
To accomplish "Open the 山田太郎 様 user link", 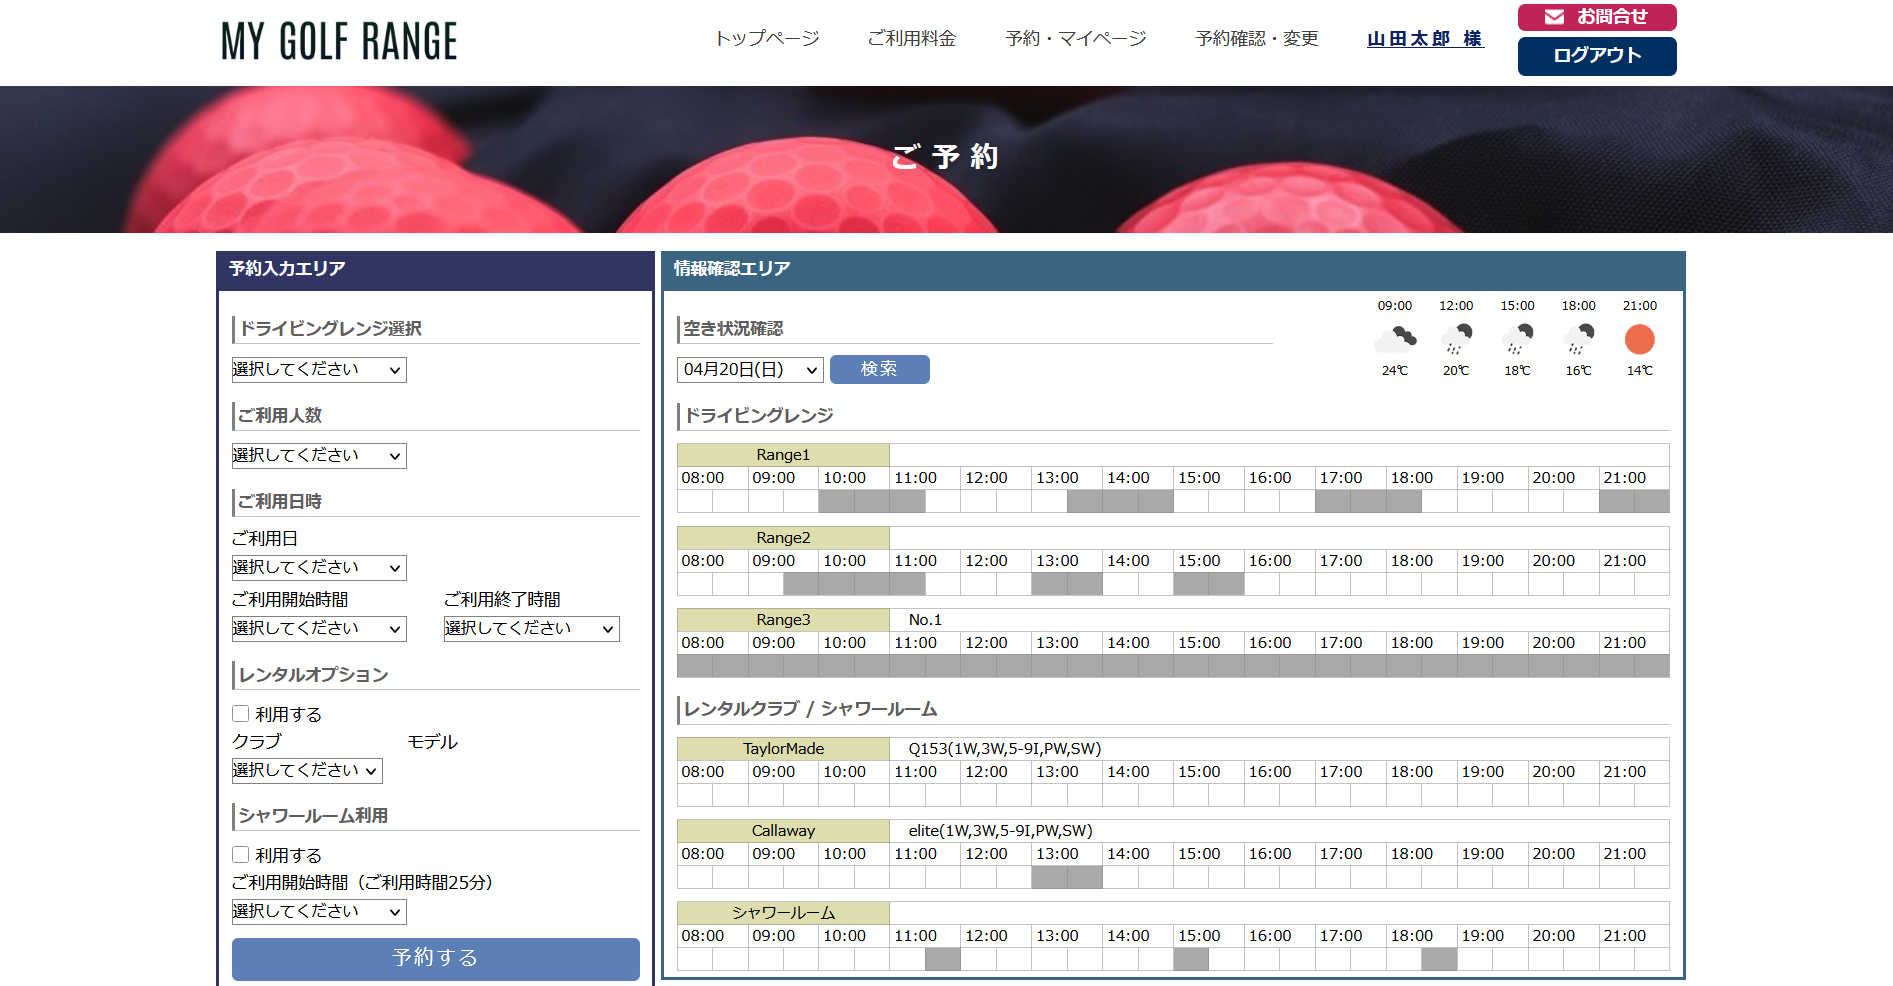I will click(1425, 39).
